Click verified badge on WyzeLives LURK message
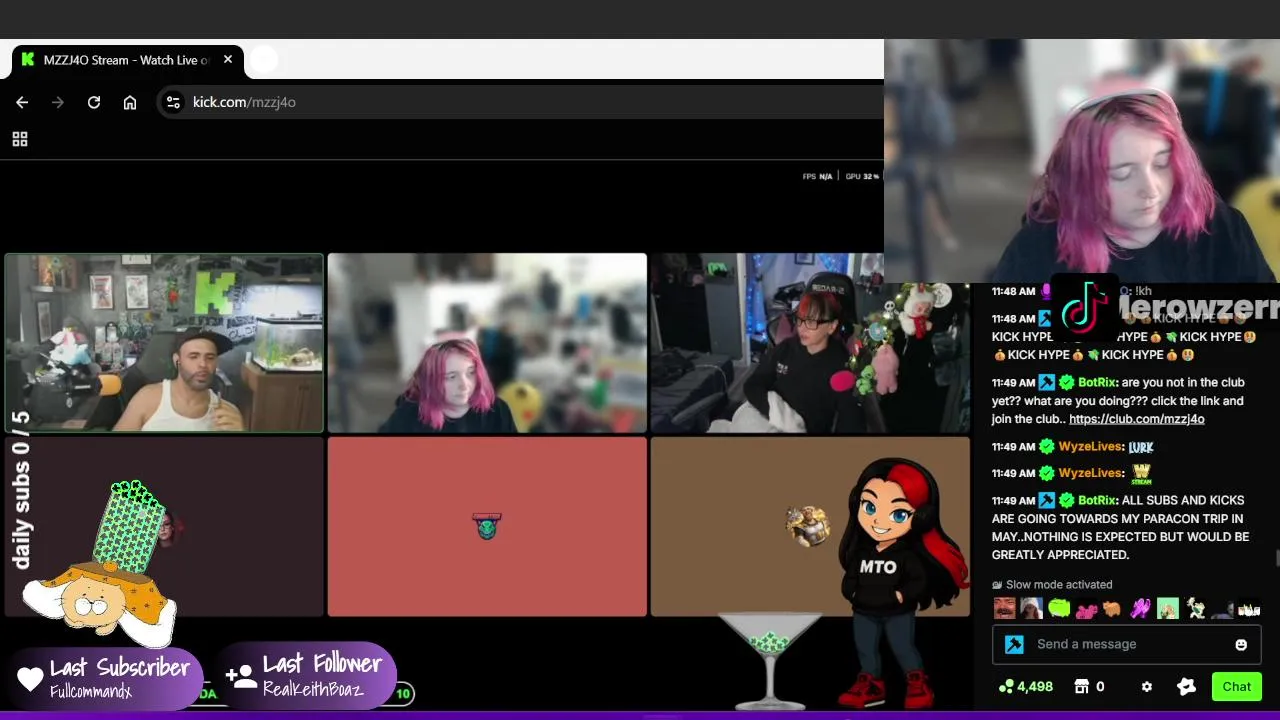The height and width of the screenshot is (720, 1280). coord(1047,447)
